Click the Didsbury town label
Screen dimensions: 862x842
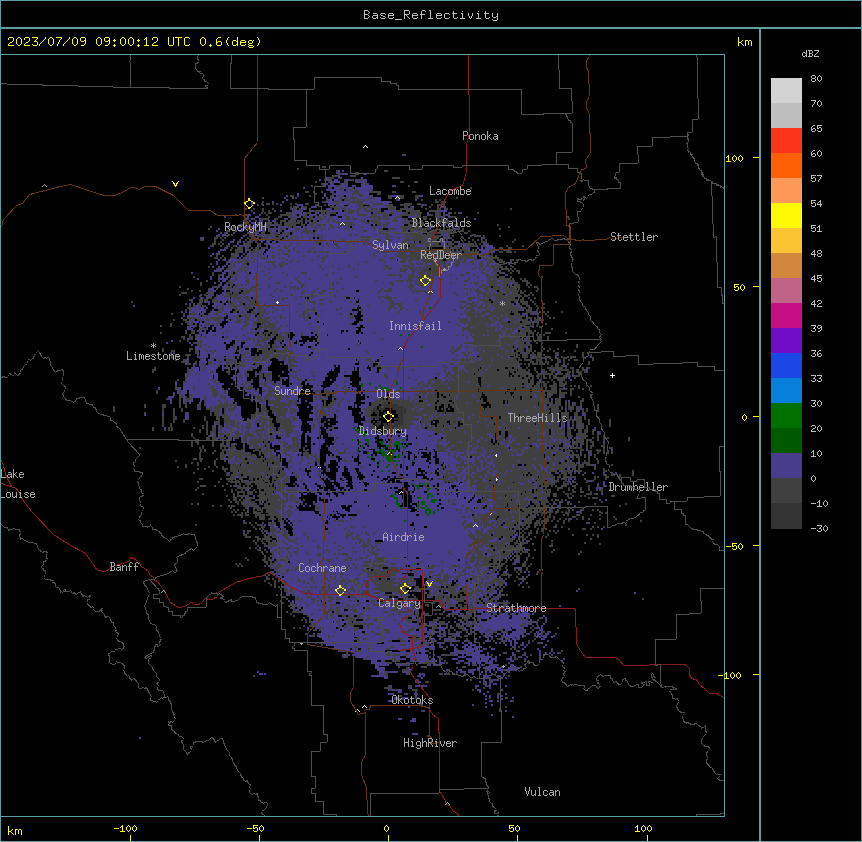pos(383,431)
